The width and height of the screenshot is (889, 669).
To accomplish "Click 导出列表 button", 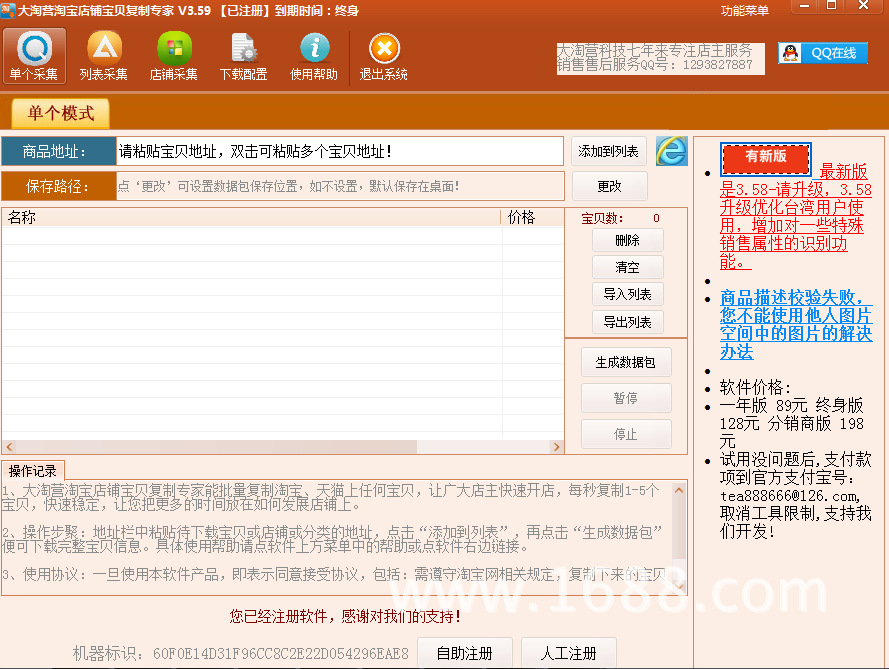I will 628,322.
